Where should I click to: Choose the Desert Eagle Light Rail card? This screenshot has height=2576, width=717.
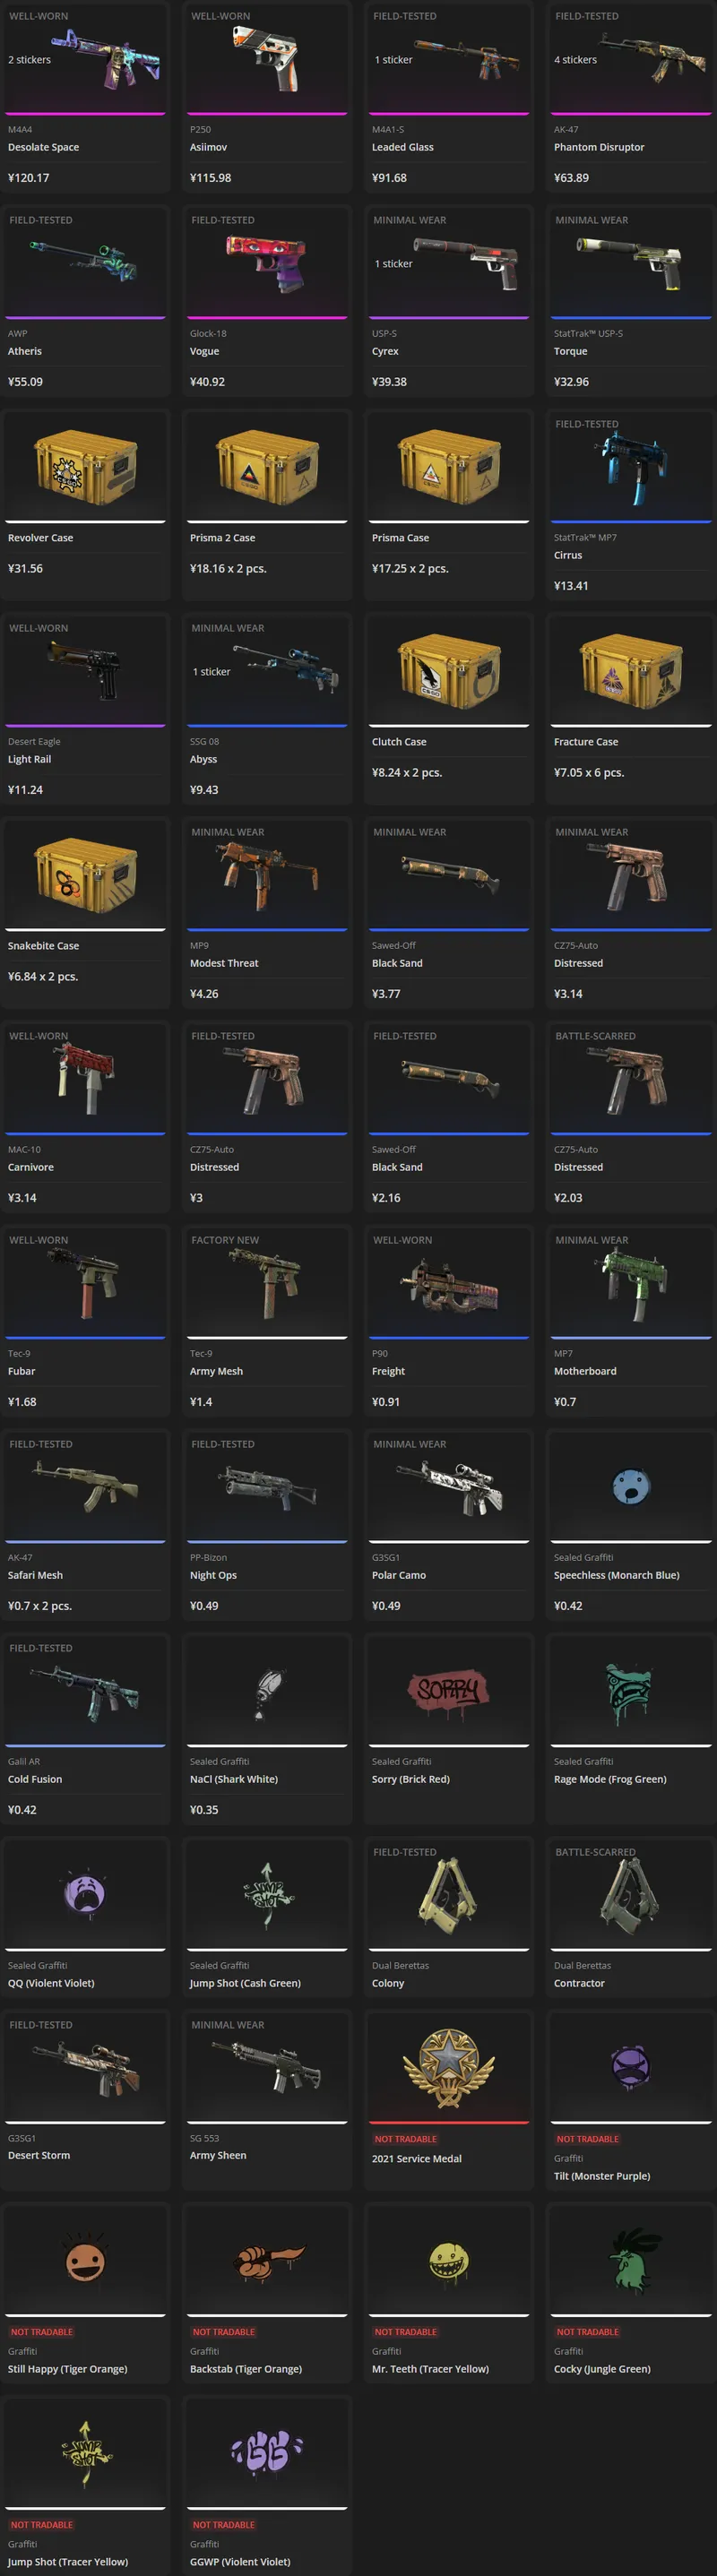85,709
